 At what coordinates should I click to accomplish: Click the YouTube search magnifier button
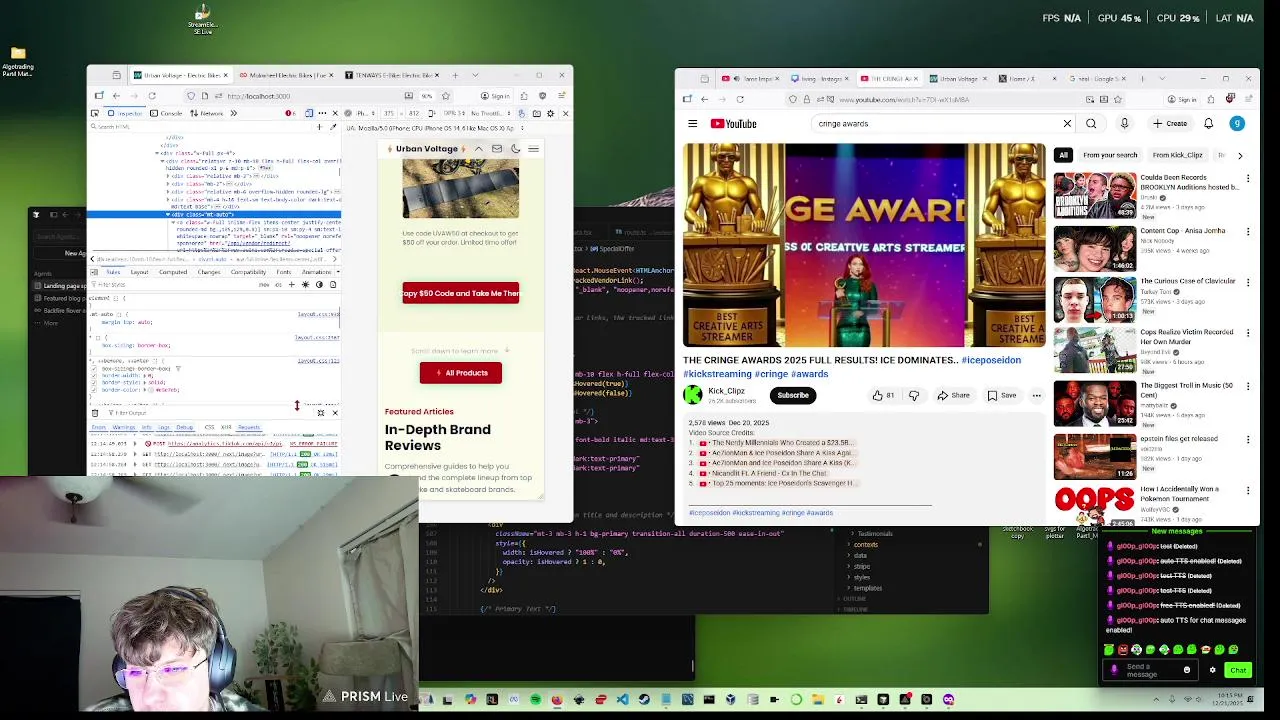tap(1091, 124)
